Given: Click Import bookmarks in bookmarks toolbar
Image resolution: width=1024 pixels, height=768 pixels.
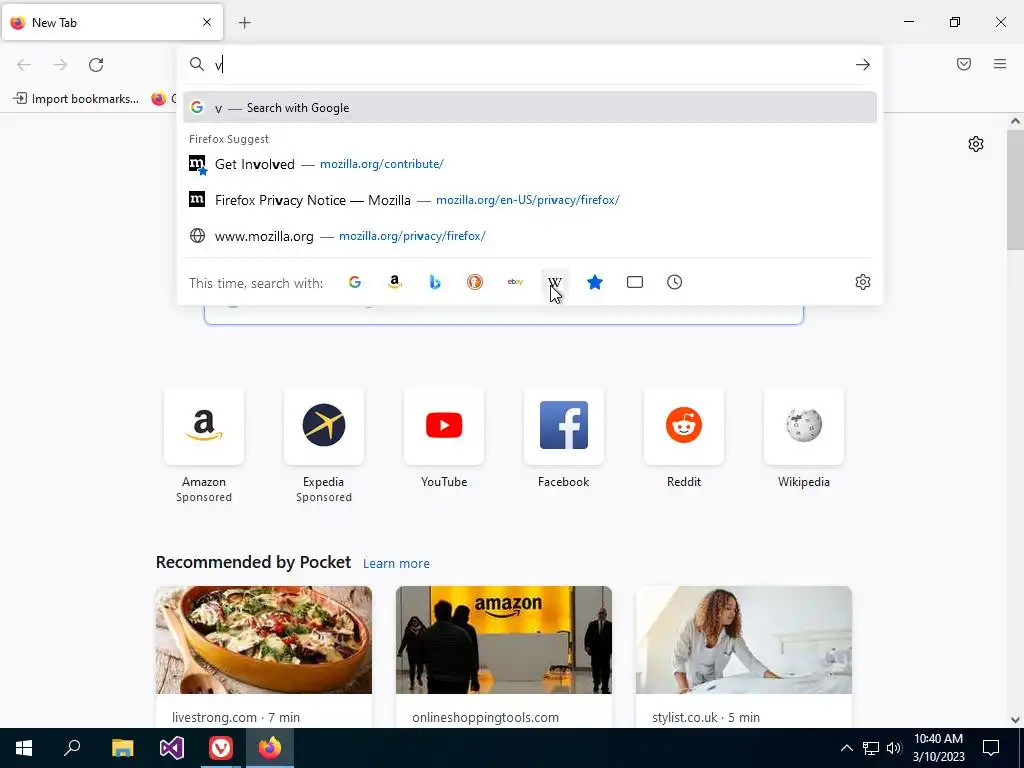Looking at the screenshot, I should point(76,99).
